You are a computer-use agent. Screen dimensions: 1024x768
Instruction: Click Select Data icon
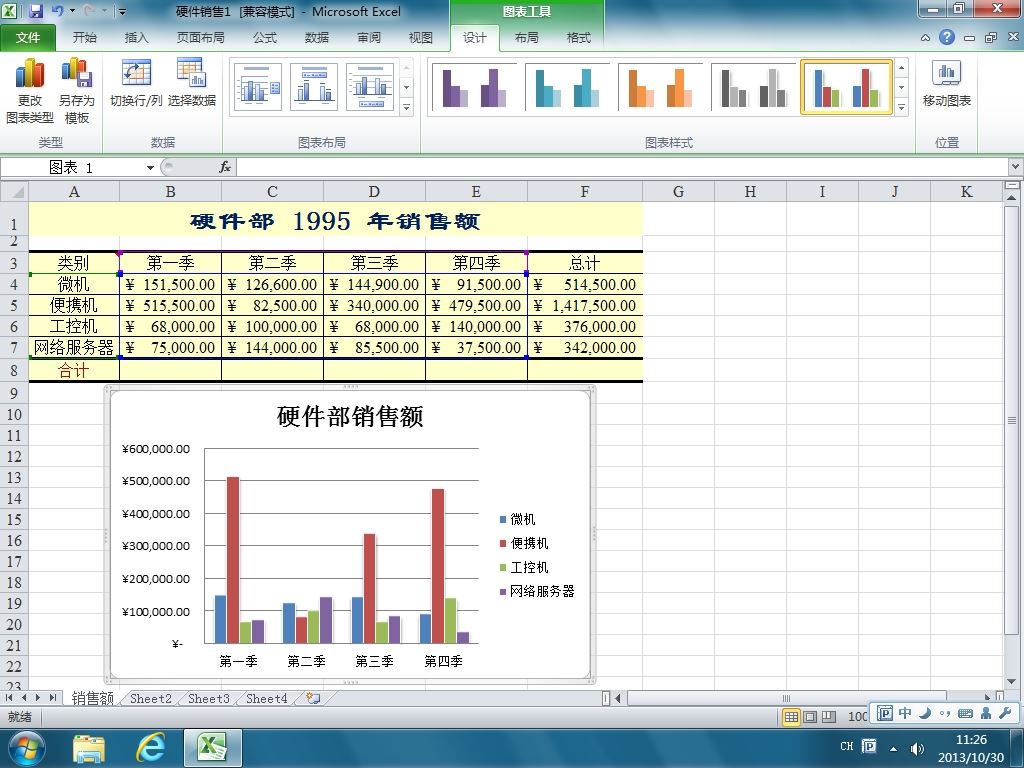pos(191,82)
